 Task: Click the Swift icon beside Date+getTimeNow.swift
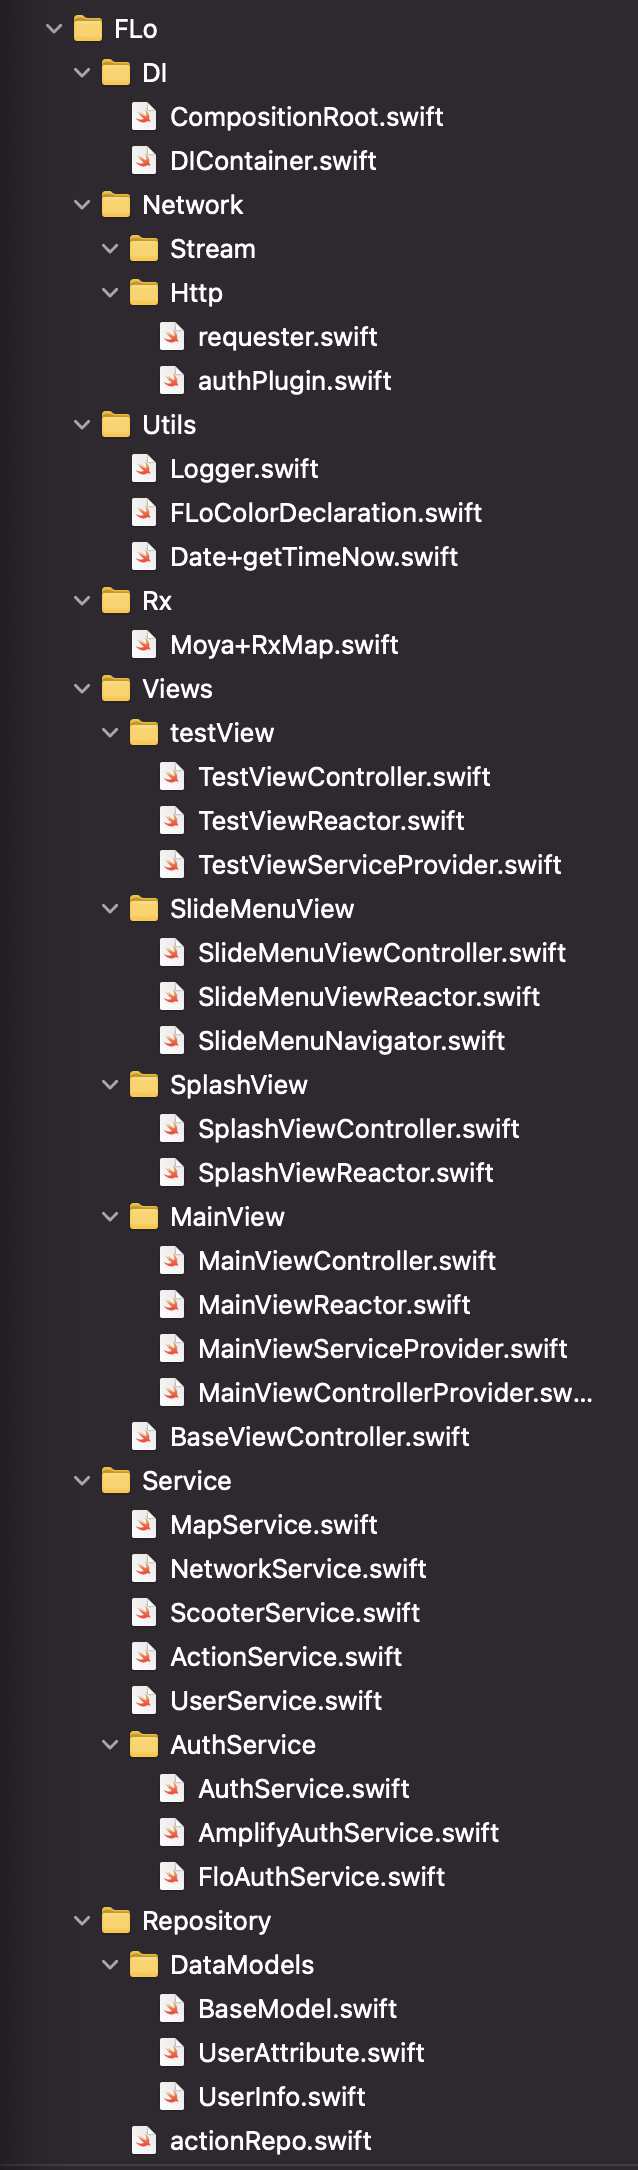(x=144, y=557)
